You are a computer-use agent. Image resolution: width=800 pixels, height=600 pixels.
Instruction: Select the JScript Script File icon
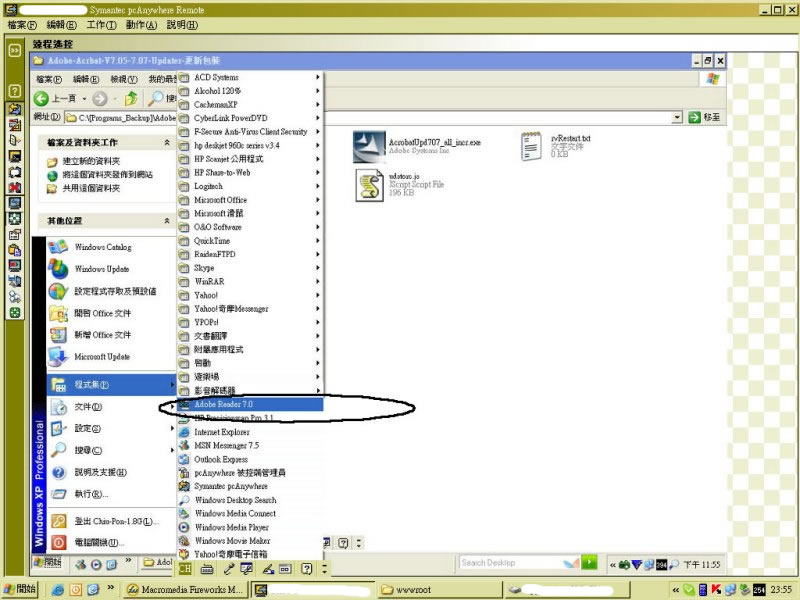(369, 185)
